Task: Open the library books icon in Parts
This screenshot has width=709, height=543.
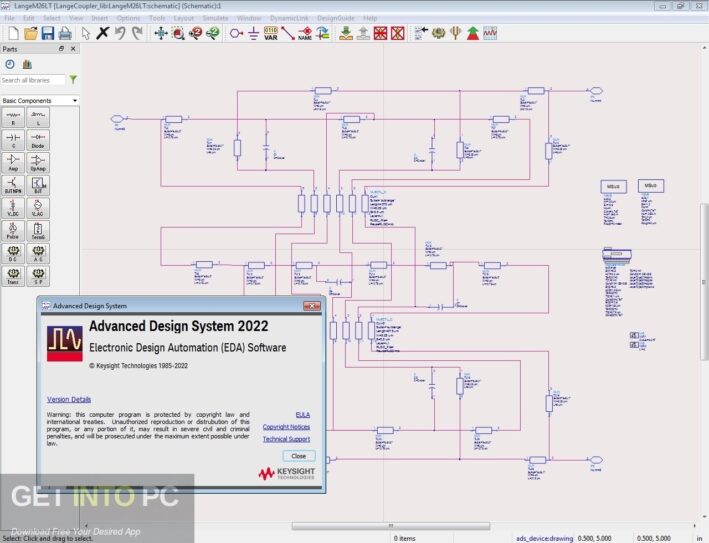Action: point(27,64)
